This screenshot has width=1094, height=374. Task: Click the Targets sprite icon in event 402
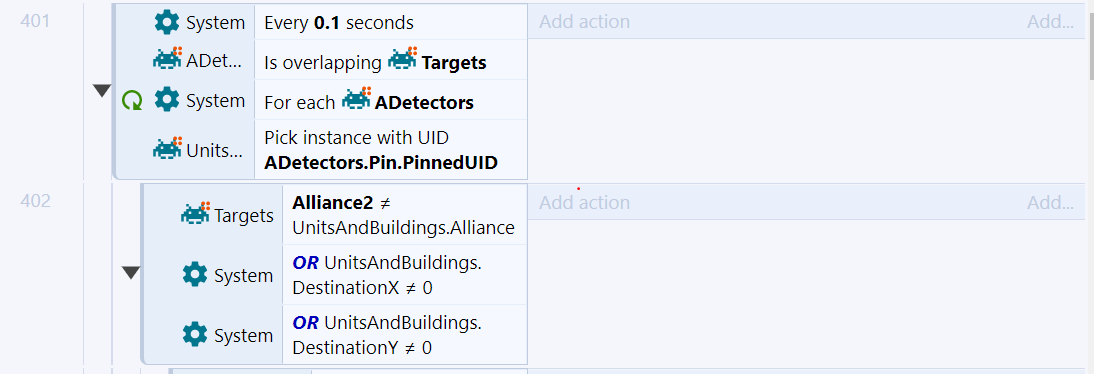pos(195,214)
